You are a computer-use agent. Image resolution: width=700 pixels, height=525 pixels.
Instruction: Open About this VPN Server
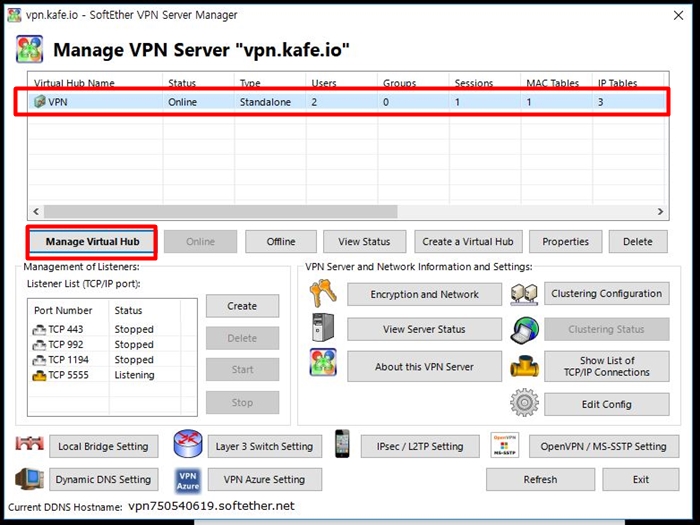click(x=425, y=367)
